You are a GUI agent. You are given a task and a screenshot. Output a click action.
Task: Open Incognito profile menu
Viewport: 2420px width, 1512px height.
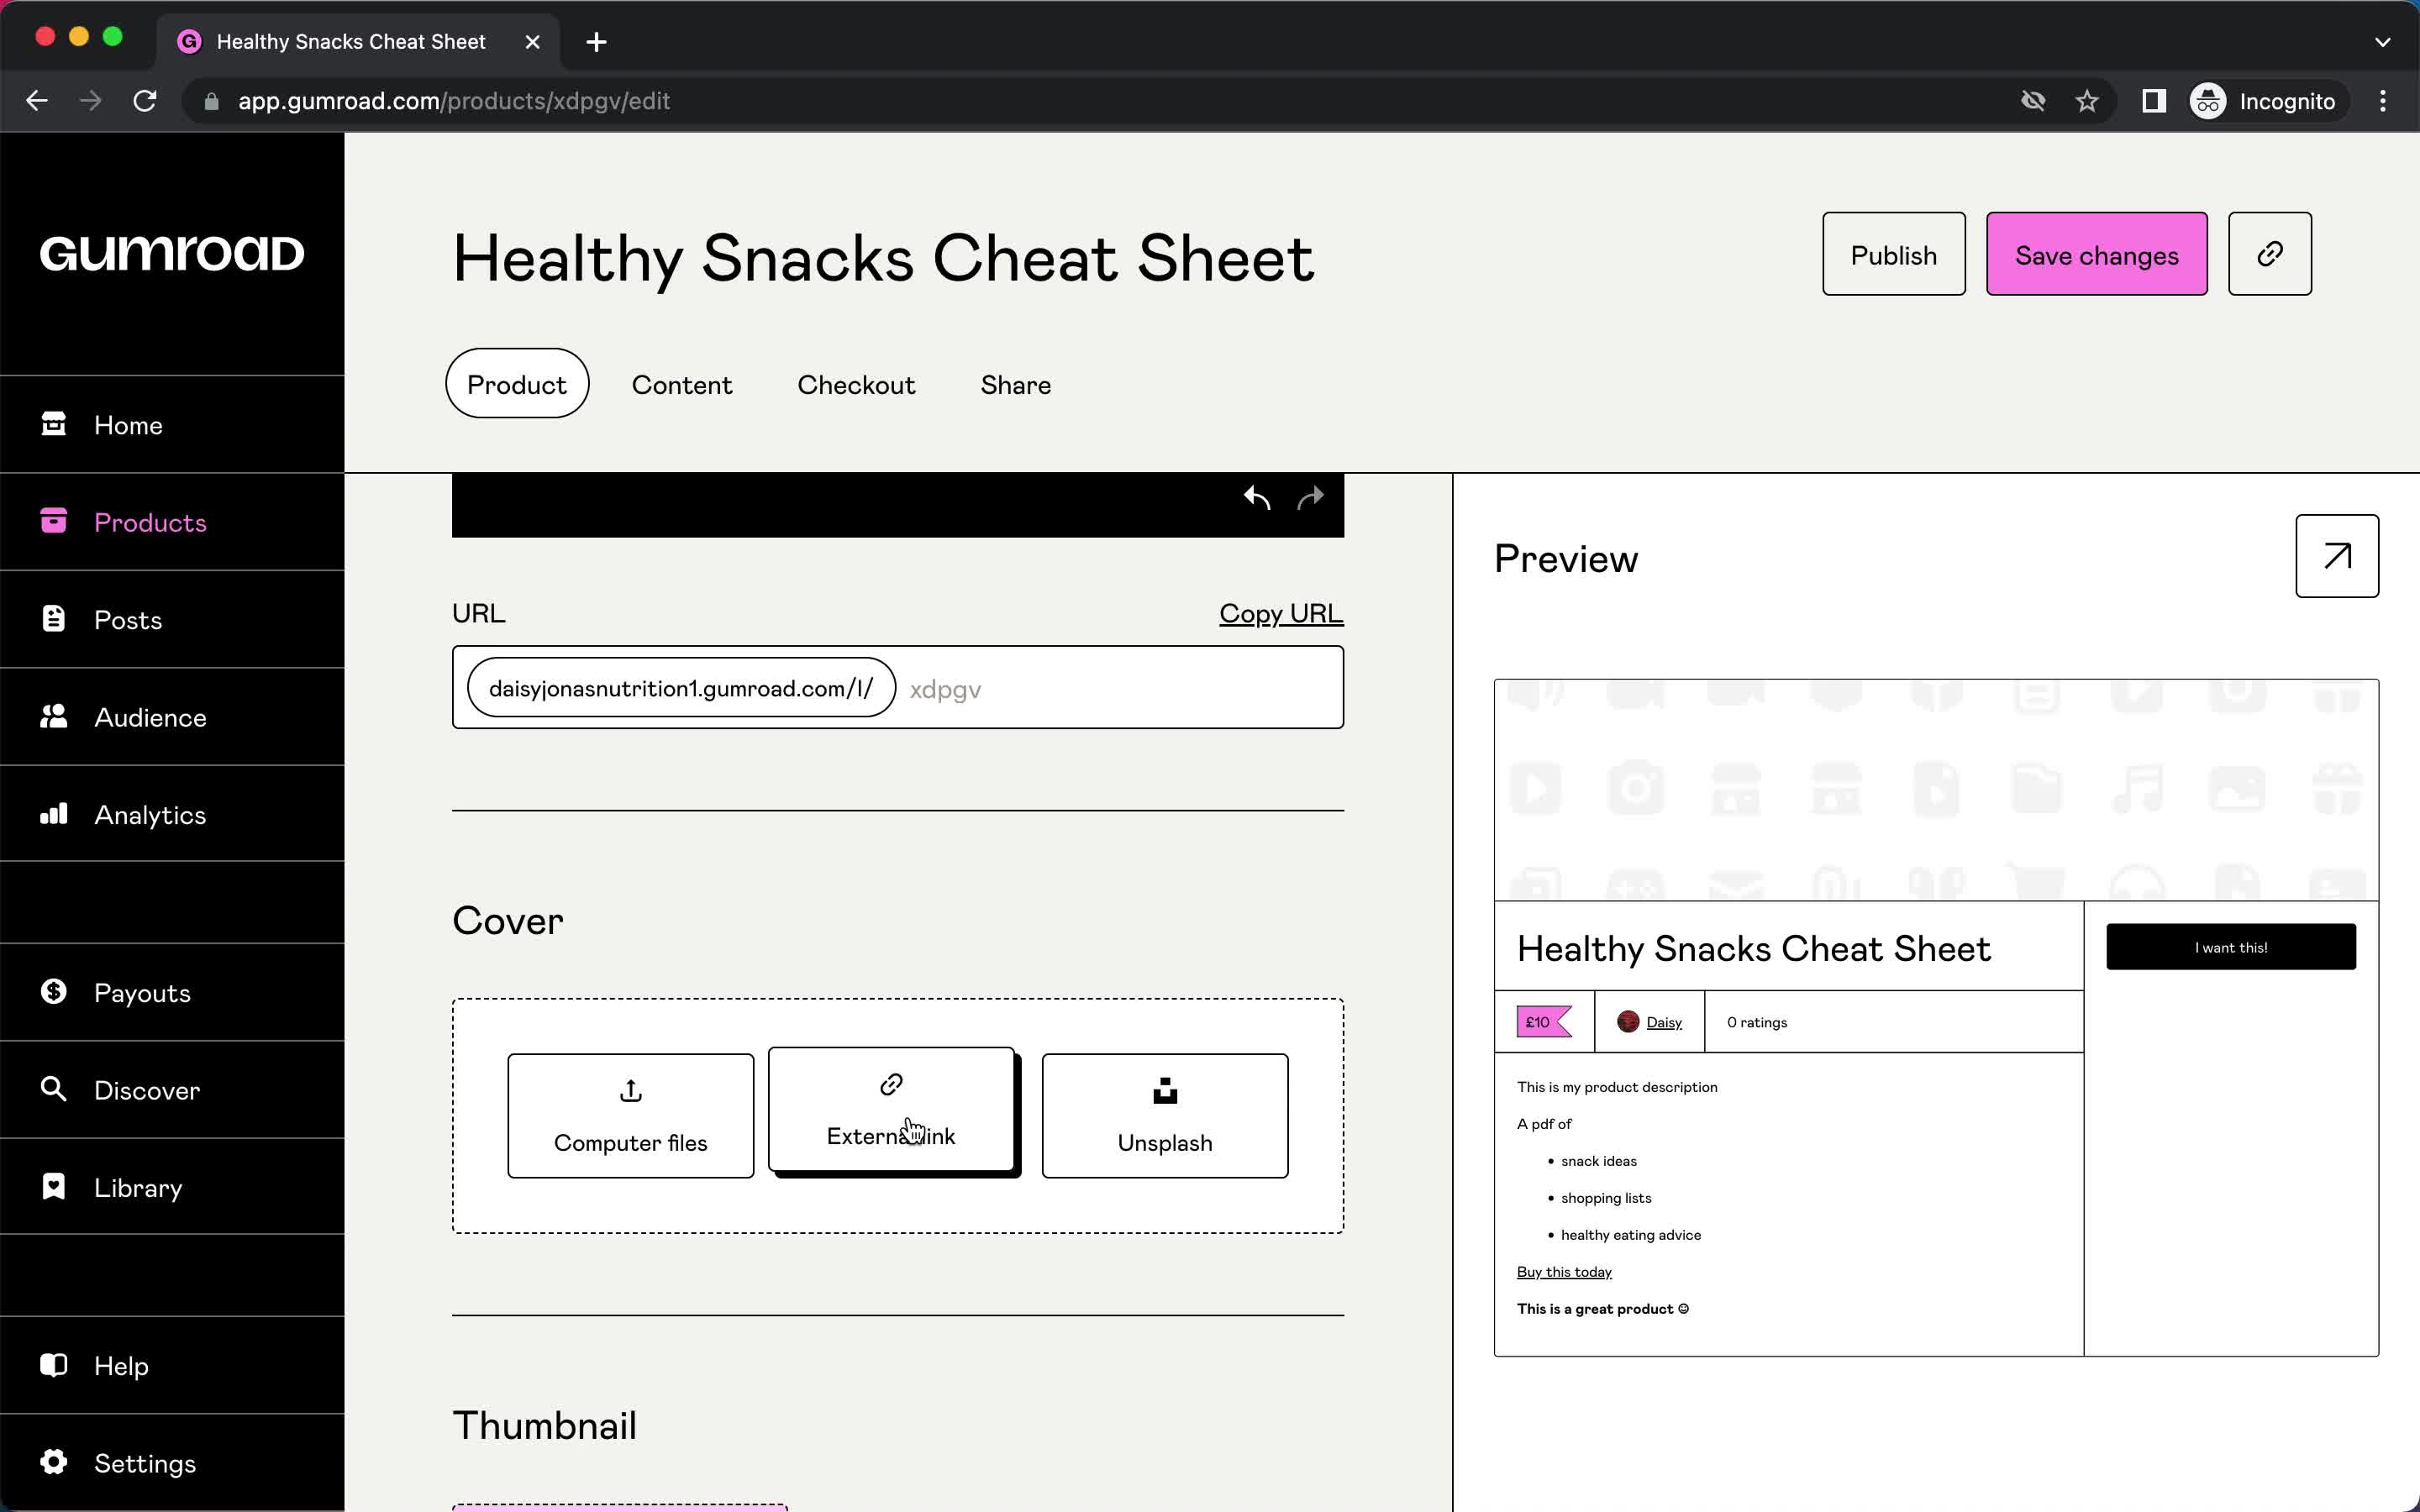(2264, 101)
